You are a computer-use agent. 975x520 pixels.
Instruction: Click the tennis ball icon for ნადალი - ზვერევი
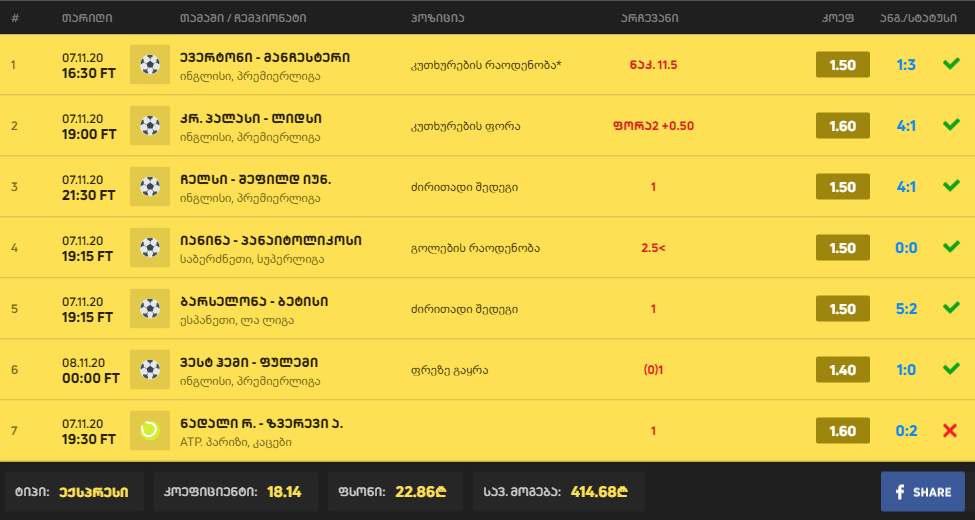(x=150, y=430)
